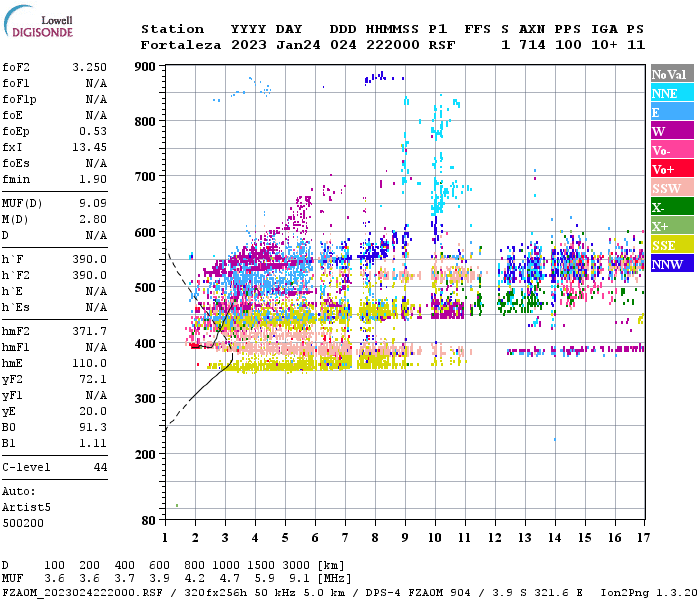Select the E blue legend swatch
This screenshot has height=600, width=700.
[x=672, y=111]
